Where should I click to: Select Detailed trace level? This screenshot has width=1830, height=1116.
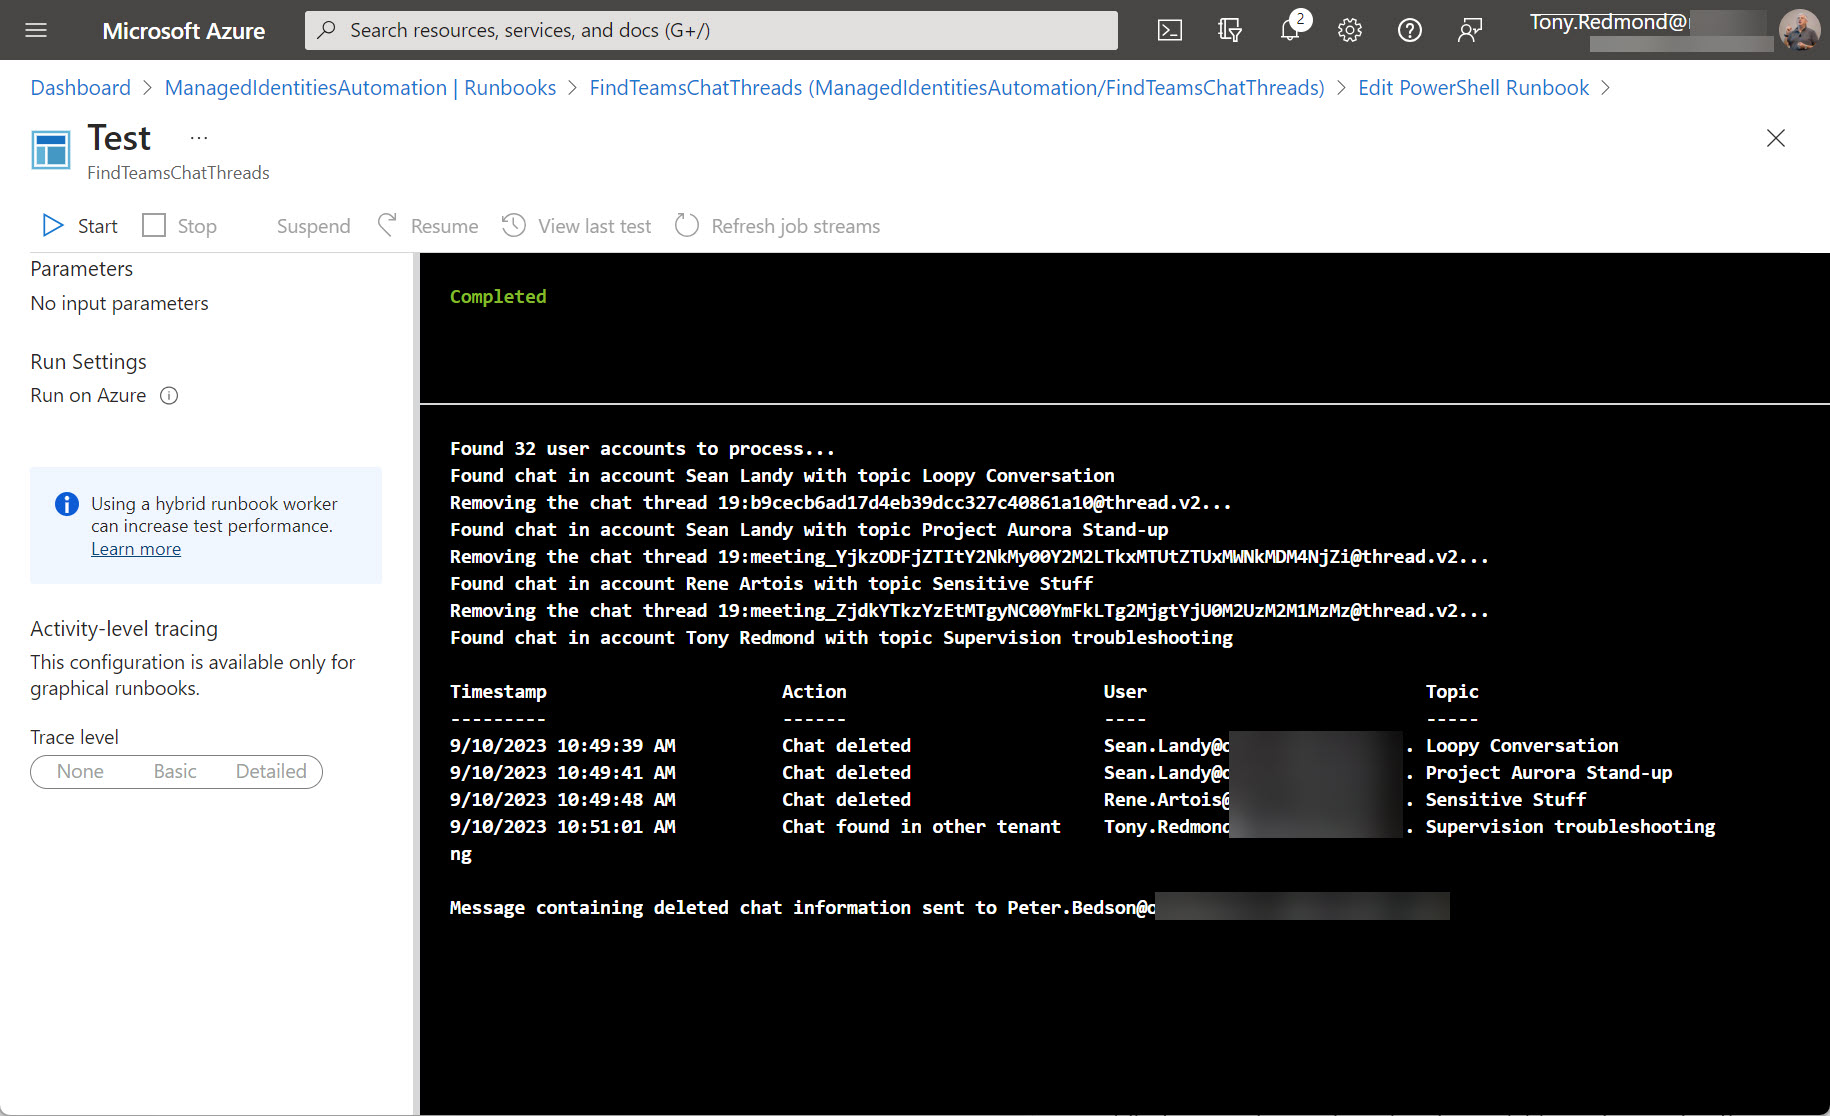point(271,771)
